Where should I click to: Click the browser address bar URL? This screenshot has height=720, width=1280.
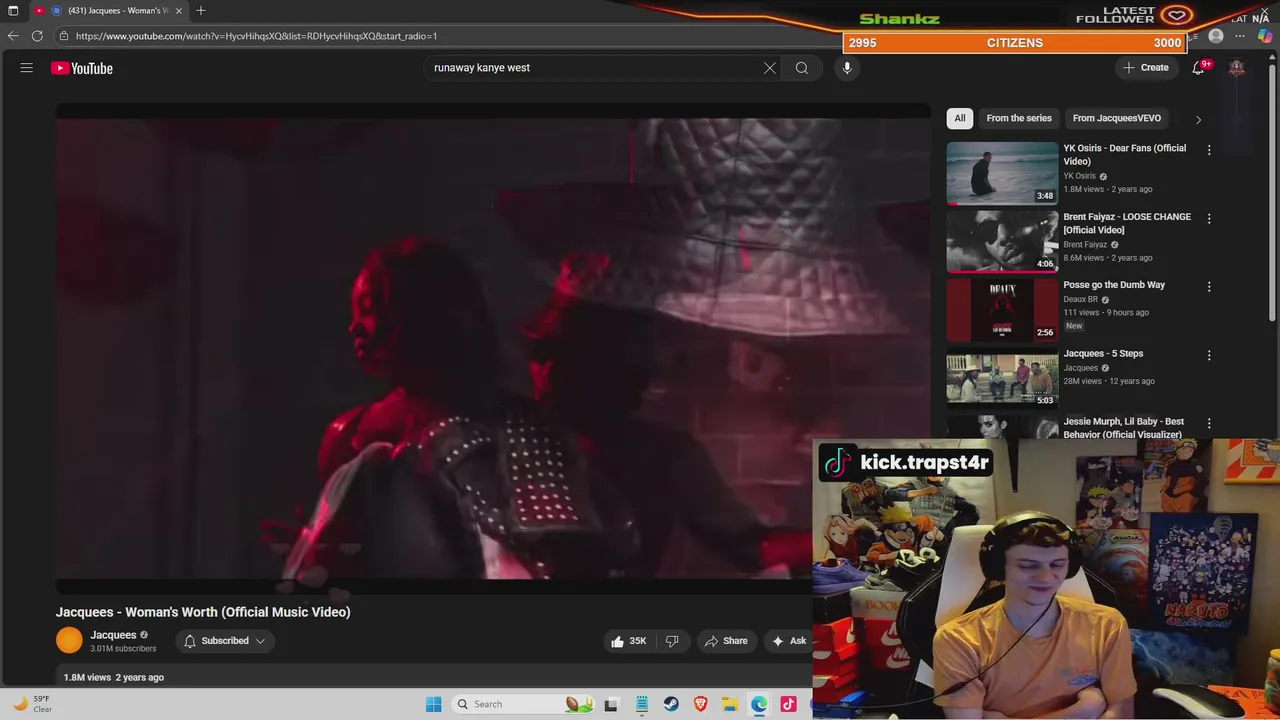(256, 36)
